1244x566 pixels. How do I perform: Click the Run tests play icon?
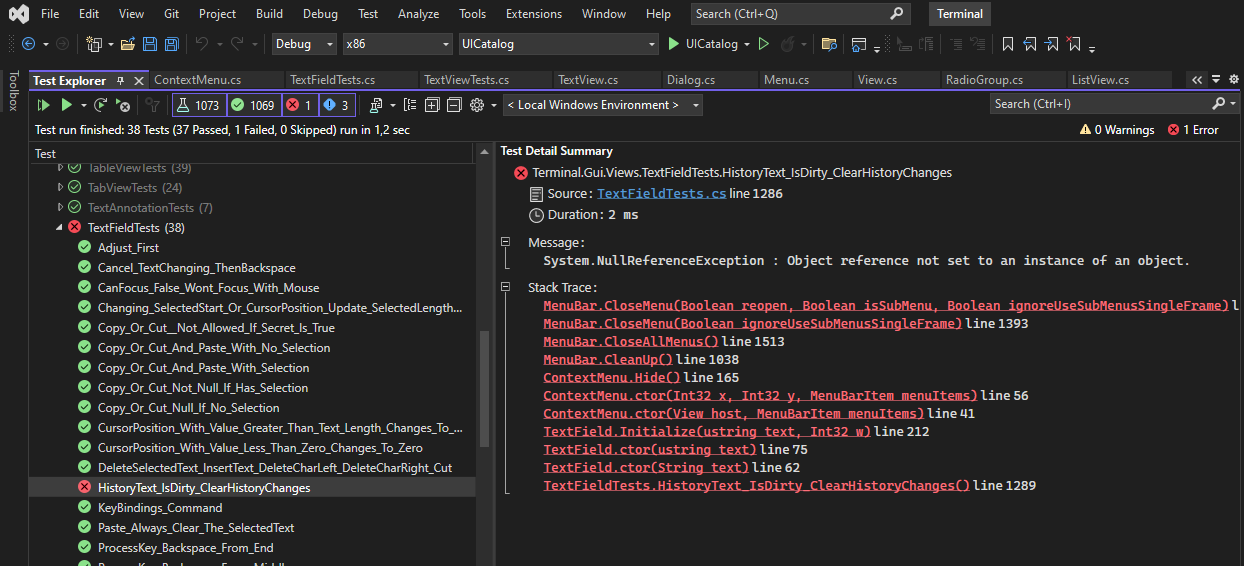pyautogui.click(x=66, y=105)
